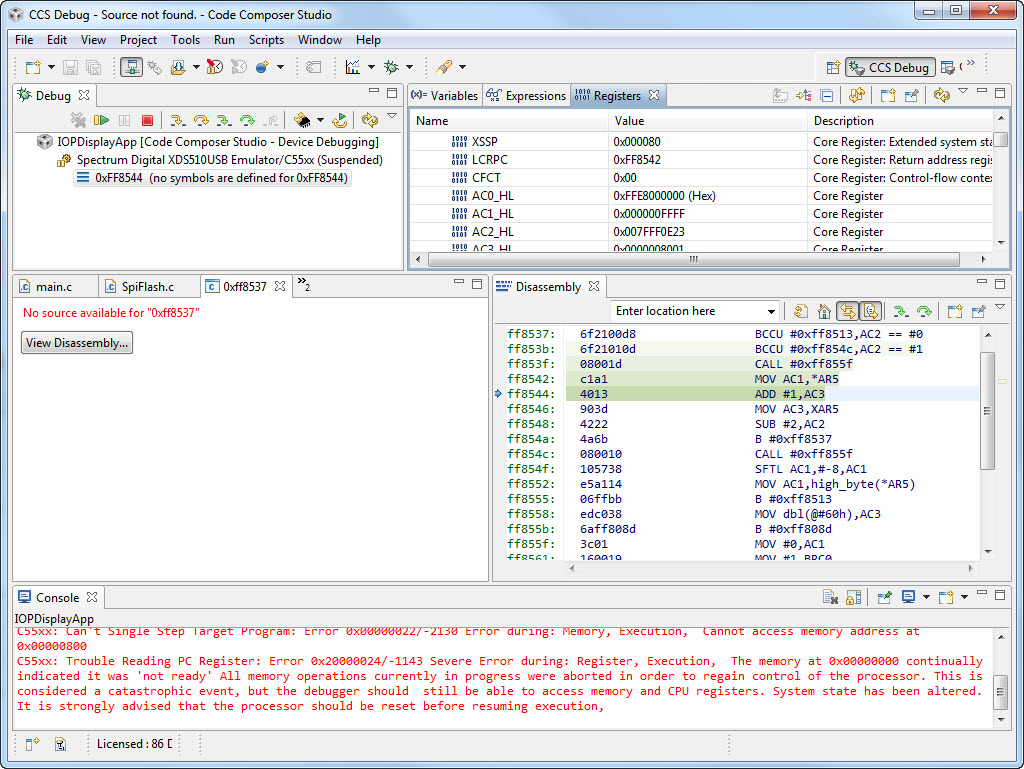Click Pin Console icon in Console toolbar
This screenshot has width=1024, height=769.
pyautogui.click(x=884, y=597)
